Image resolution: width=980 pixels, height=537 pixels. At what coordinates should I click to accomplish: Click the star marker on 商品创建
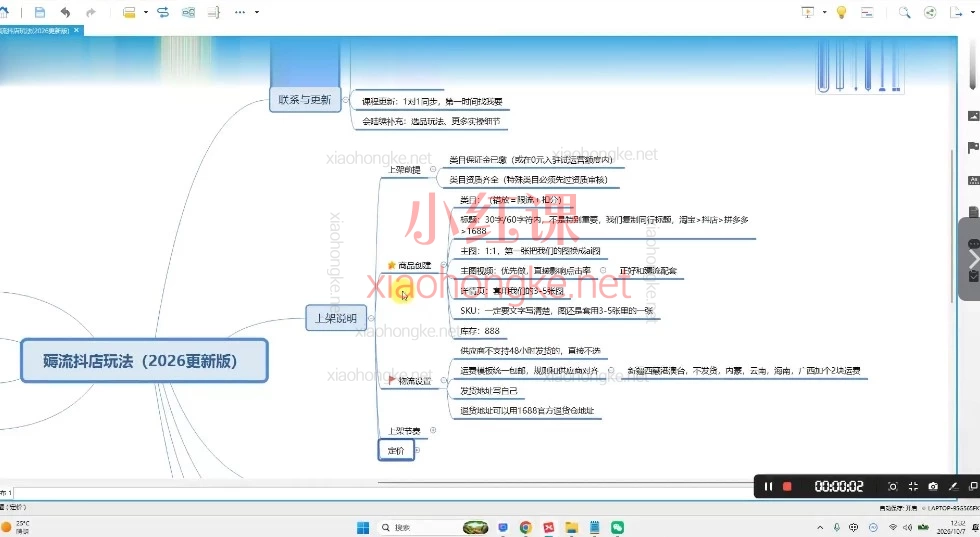pyautogui.click(x=391, y=265)
